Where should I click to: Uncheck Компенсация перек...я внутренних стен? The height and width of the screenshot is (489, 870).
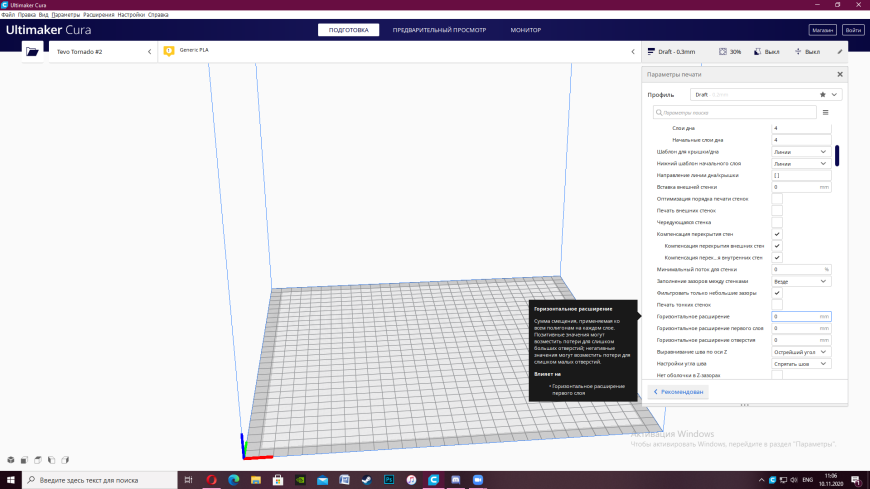tap(777, 258)
